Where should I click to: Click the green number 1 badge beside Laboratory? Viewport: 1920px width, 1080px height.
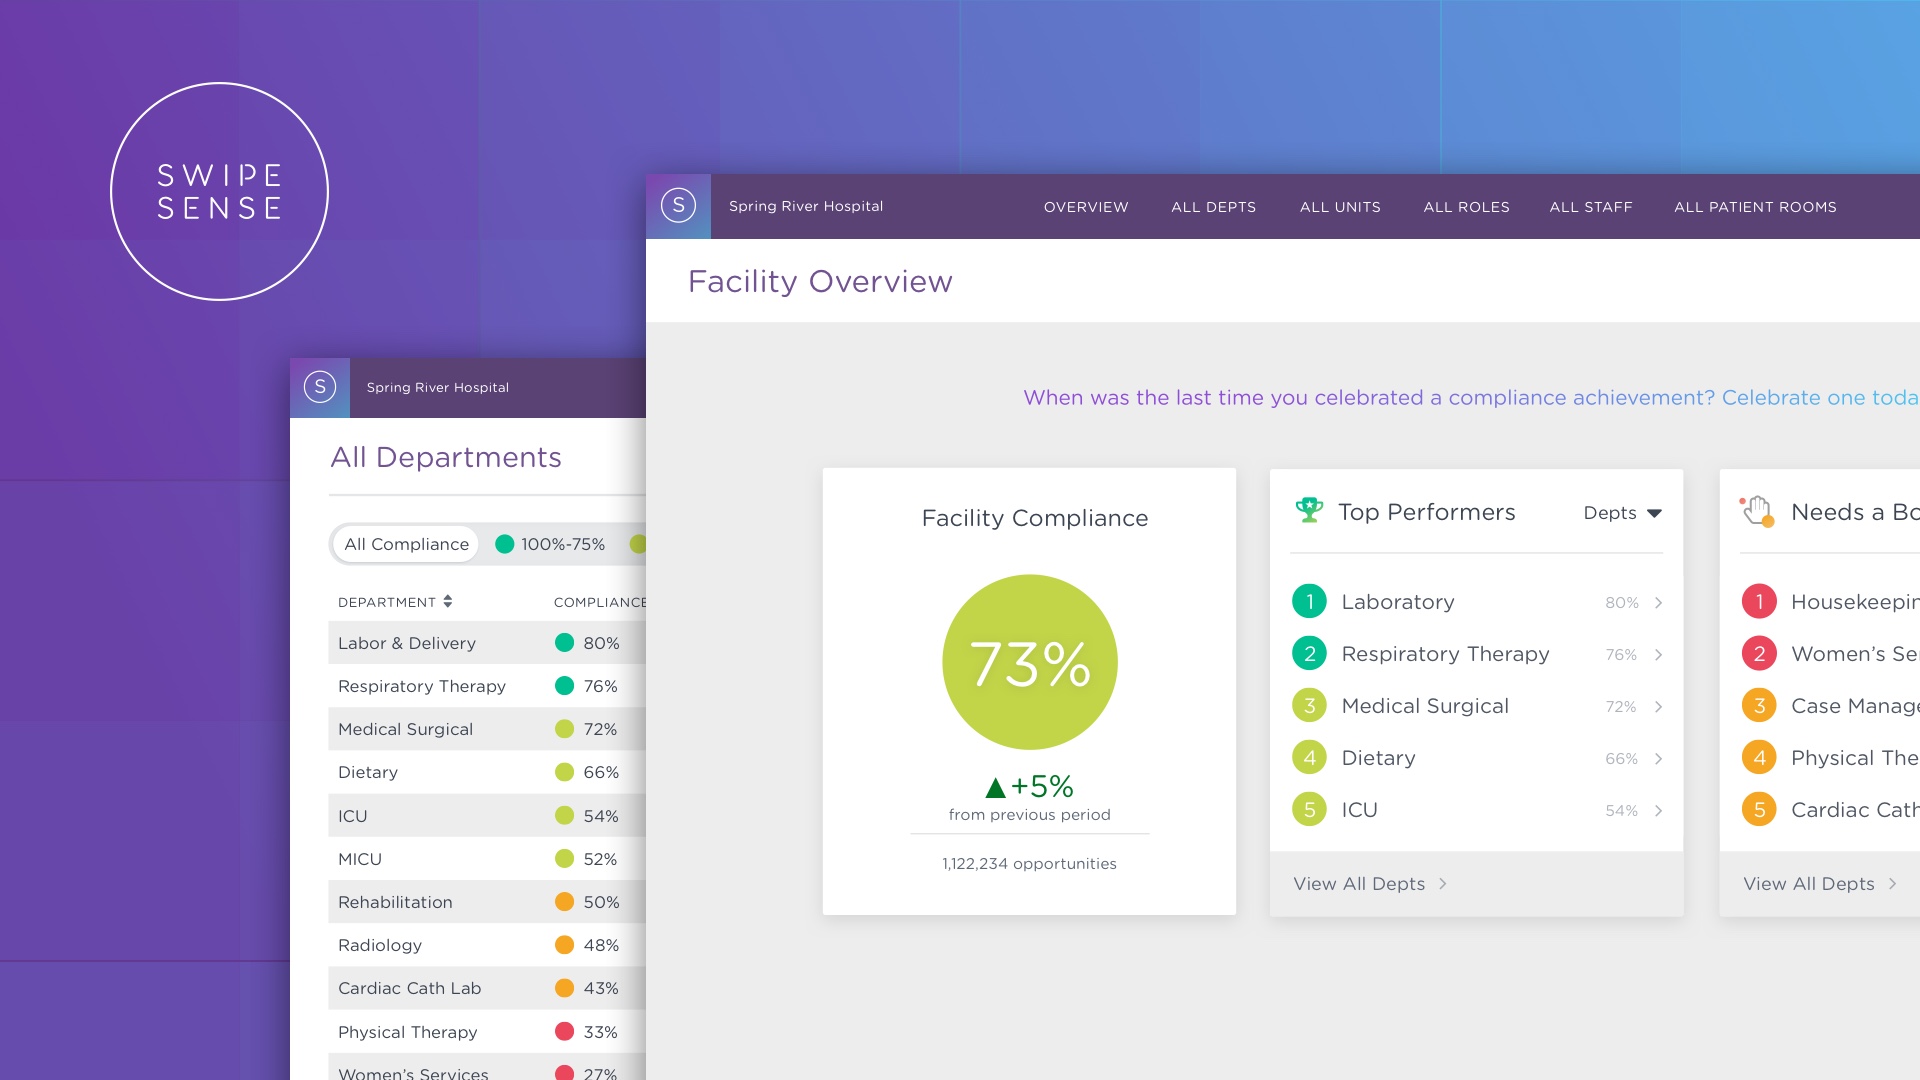click(x=1309, y=602)
